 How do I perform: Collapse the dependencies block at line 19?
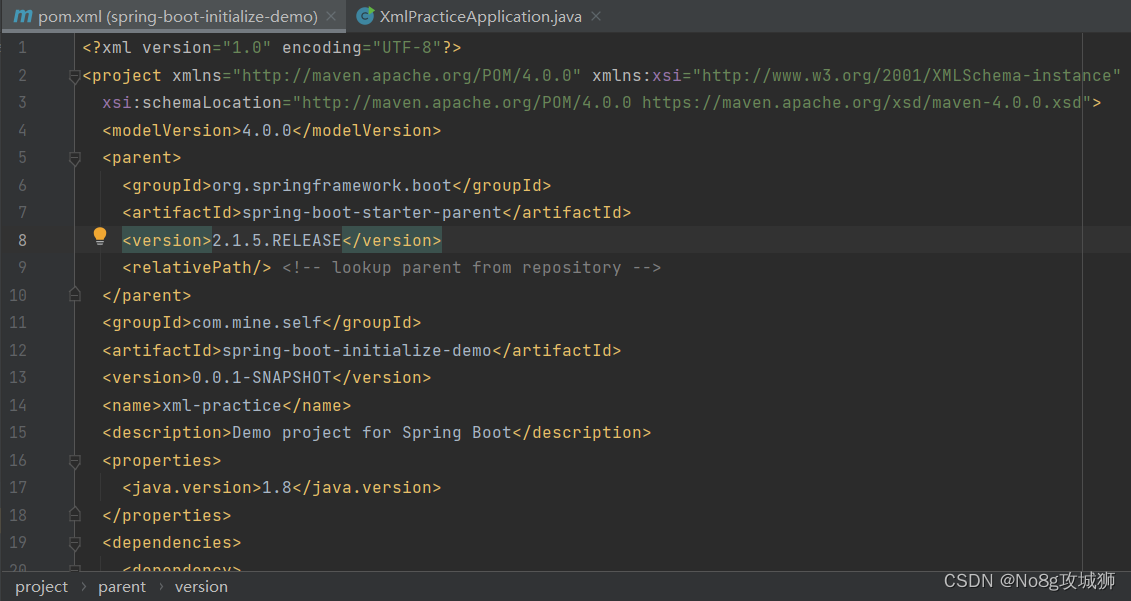[74, 543]
